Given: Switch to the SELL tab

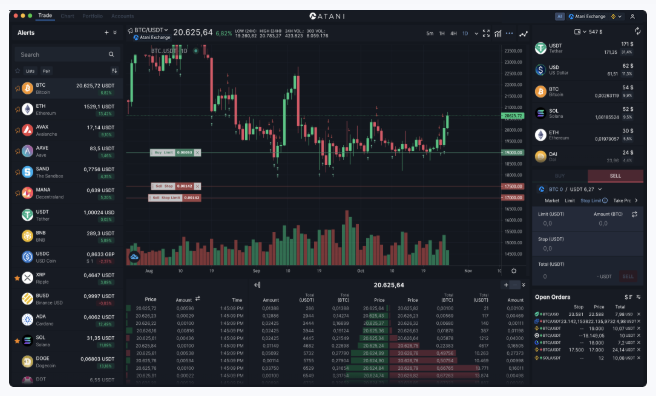Looking at the screenshot, I should pos(615,176).
